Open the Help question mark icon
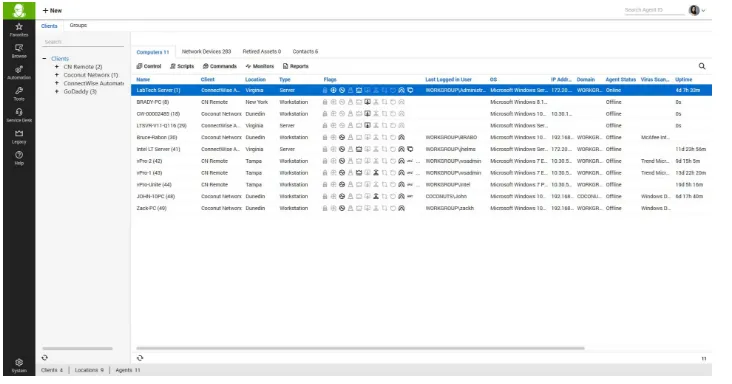The height and width of the screenshot is (384, 732). click(19, 158)
